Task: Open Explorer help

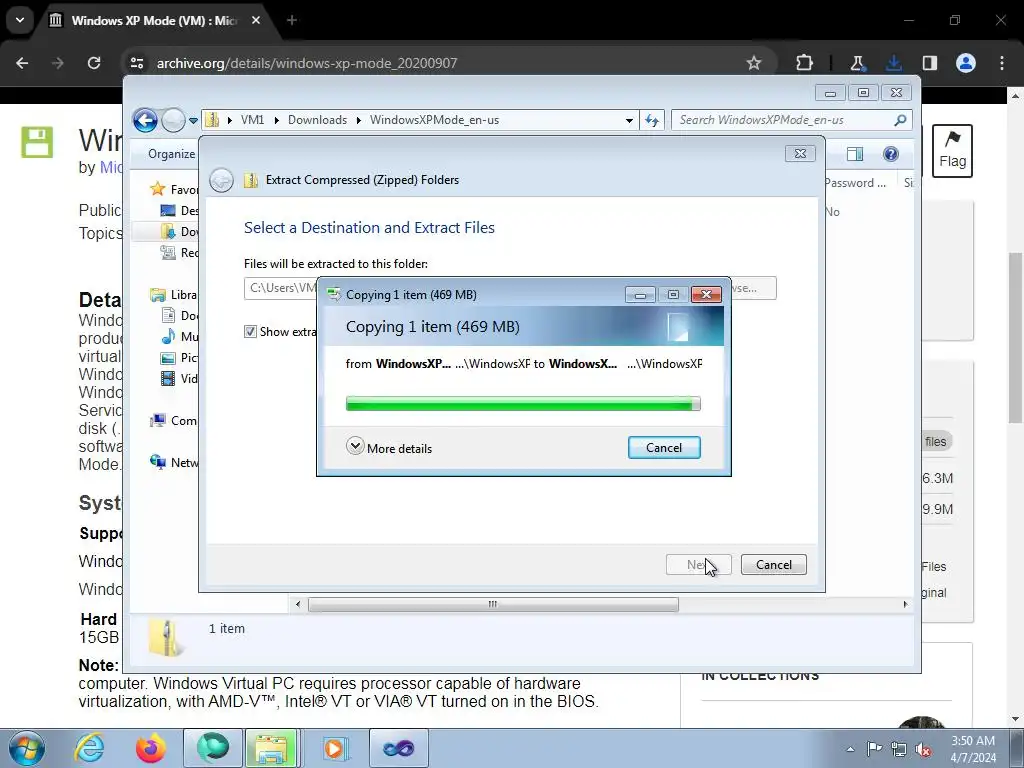Action: [x=891, y=154]
